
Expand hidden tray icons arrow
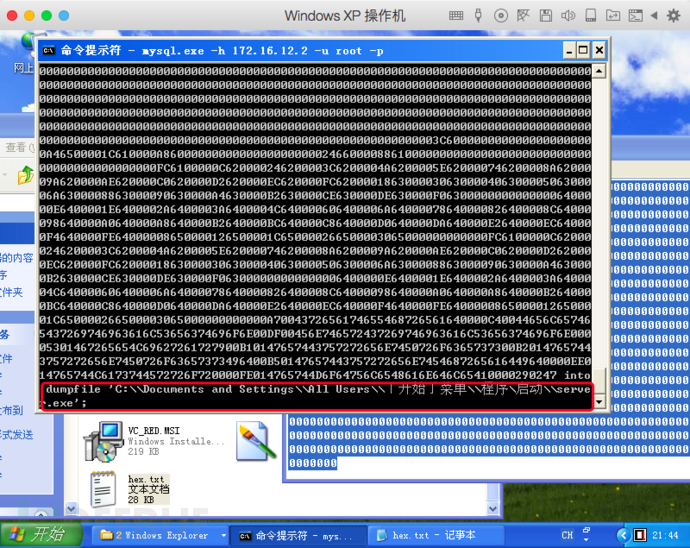[623, 535]
